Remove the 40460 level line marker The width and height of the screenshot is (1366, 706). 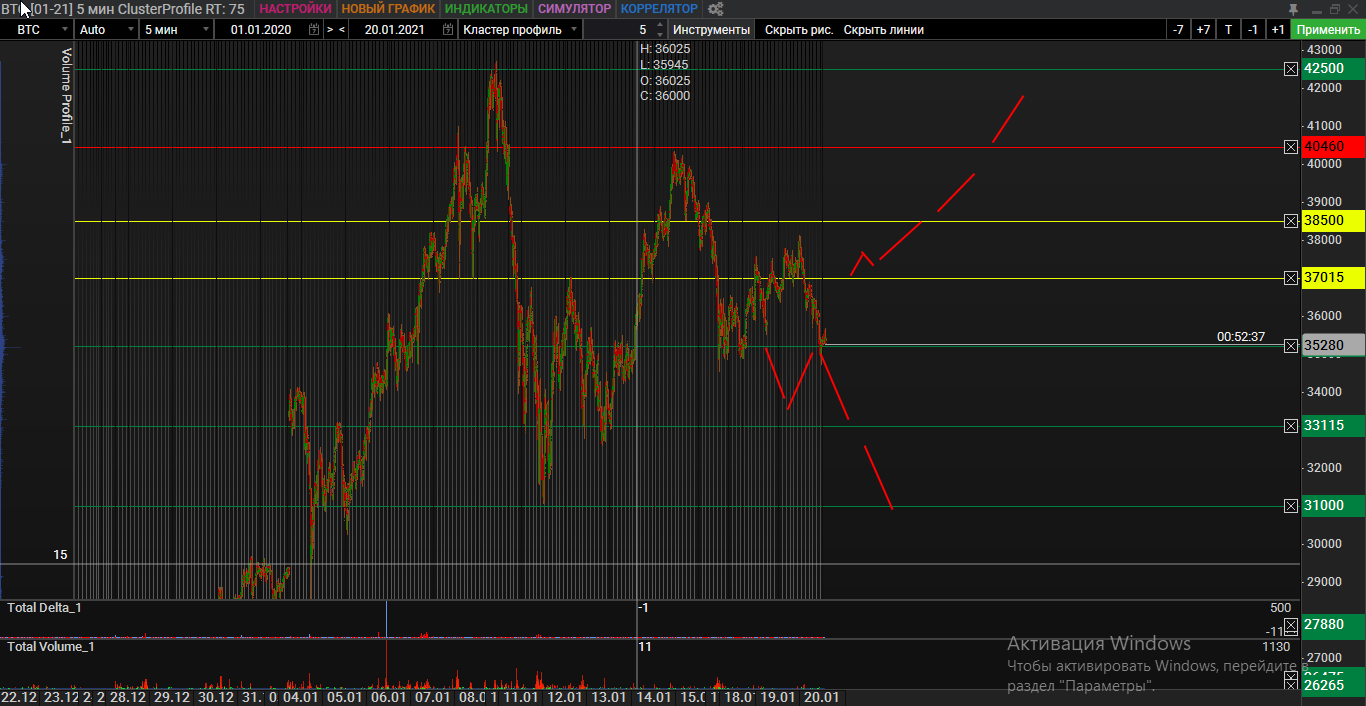(x=1291, y=147)
